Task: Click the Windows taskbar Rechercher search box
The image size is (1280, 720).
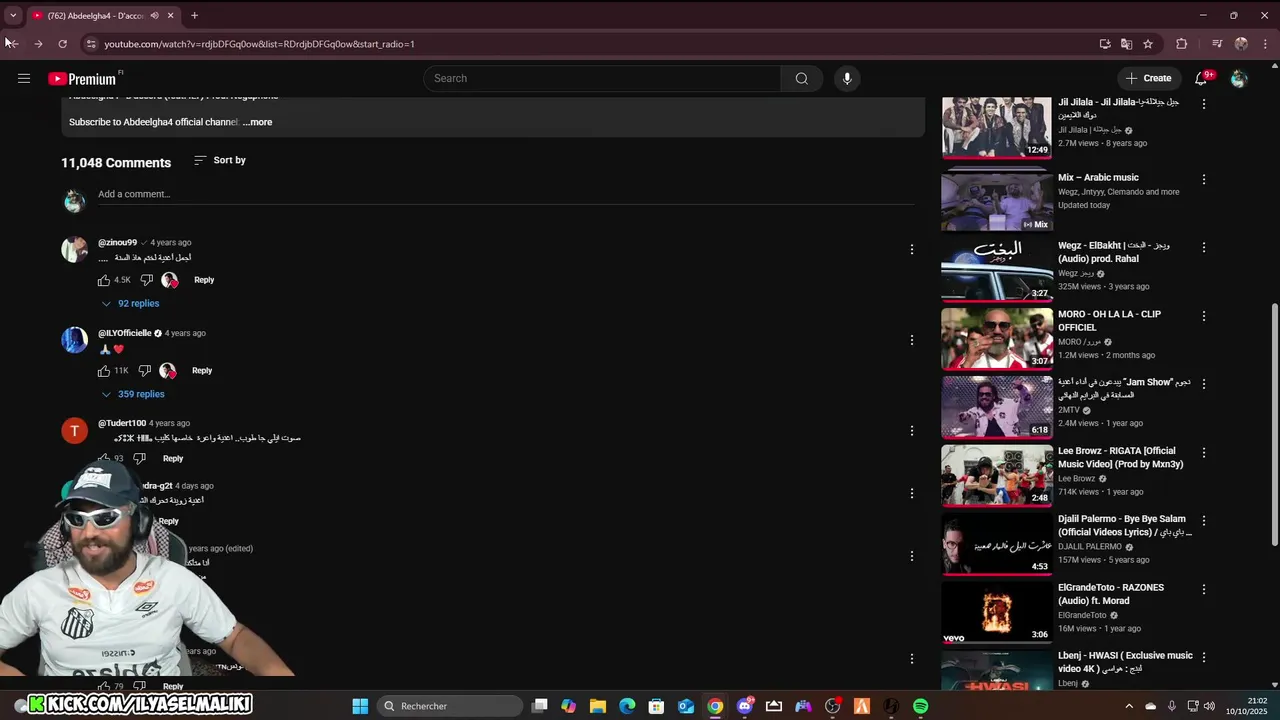Action: tap(450, 706)
